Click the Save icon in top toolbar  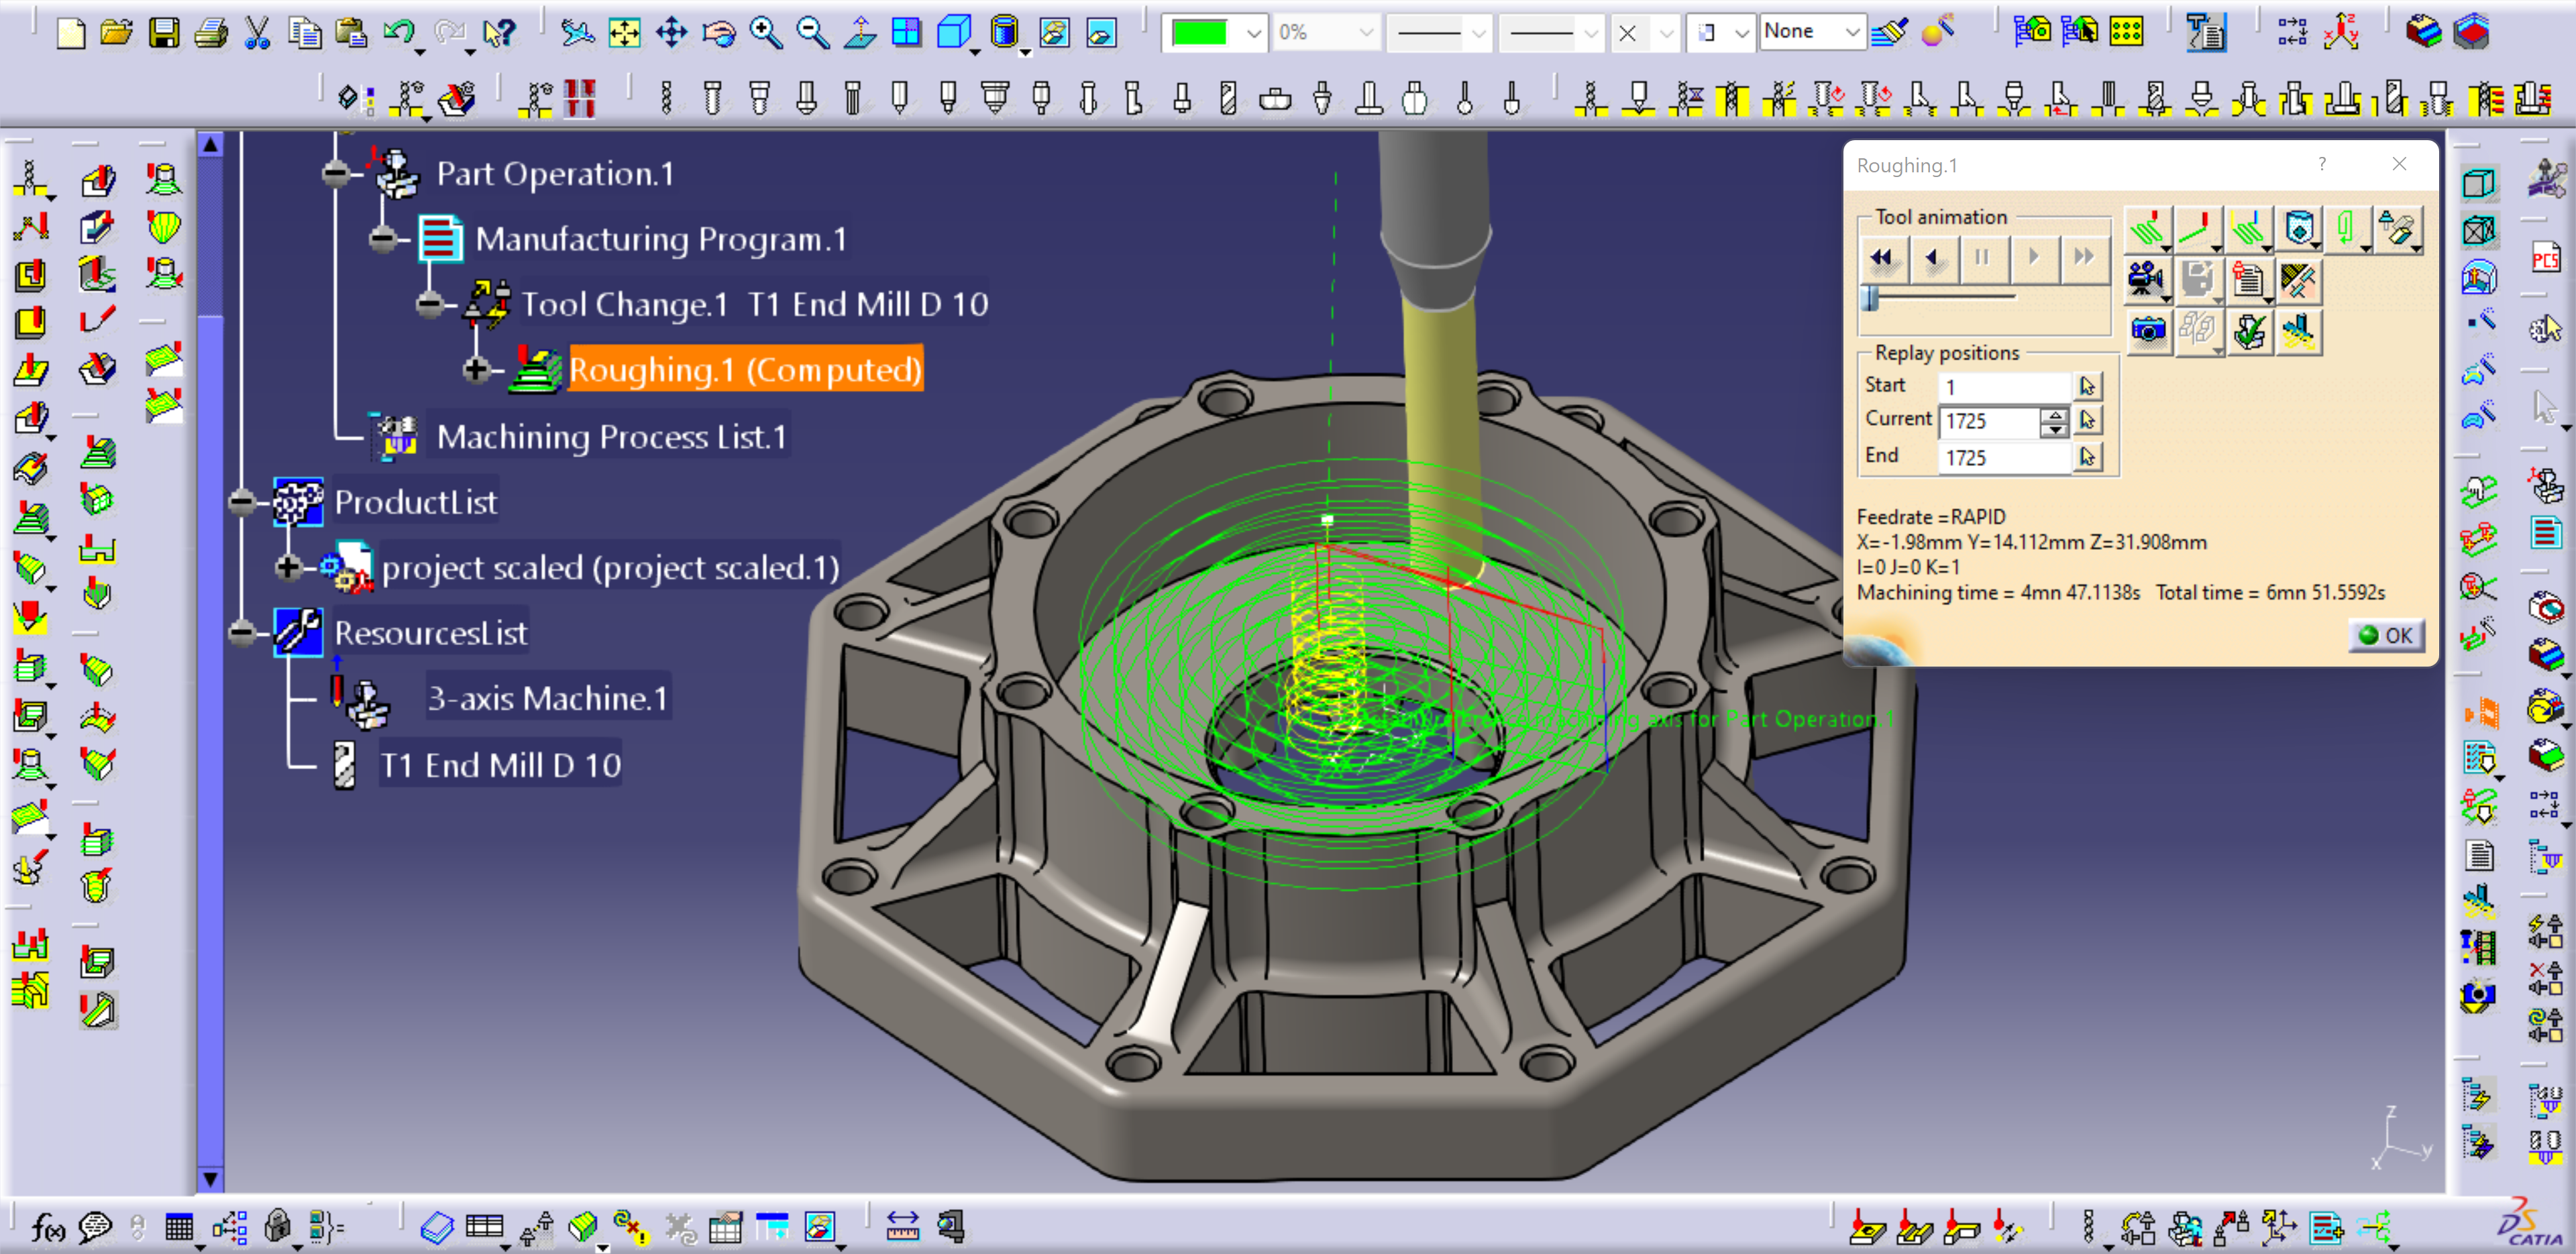click(x=164, y=33)
